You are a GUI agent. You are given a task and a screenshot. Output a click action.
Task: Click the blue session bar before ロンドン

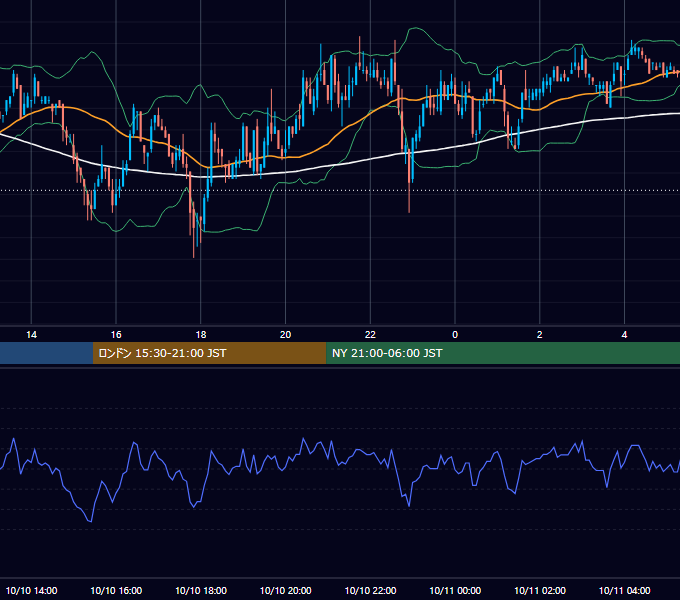(46, 353)
